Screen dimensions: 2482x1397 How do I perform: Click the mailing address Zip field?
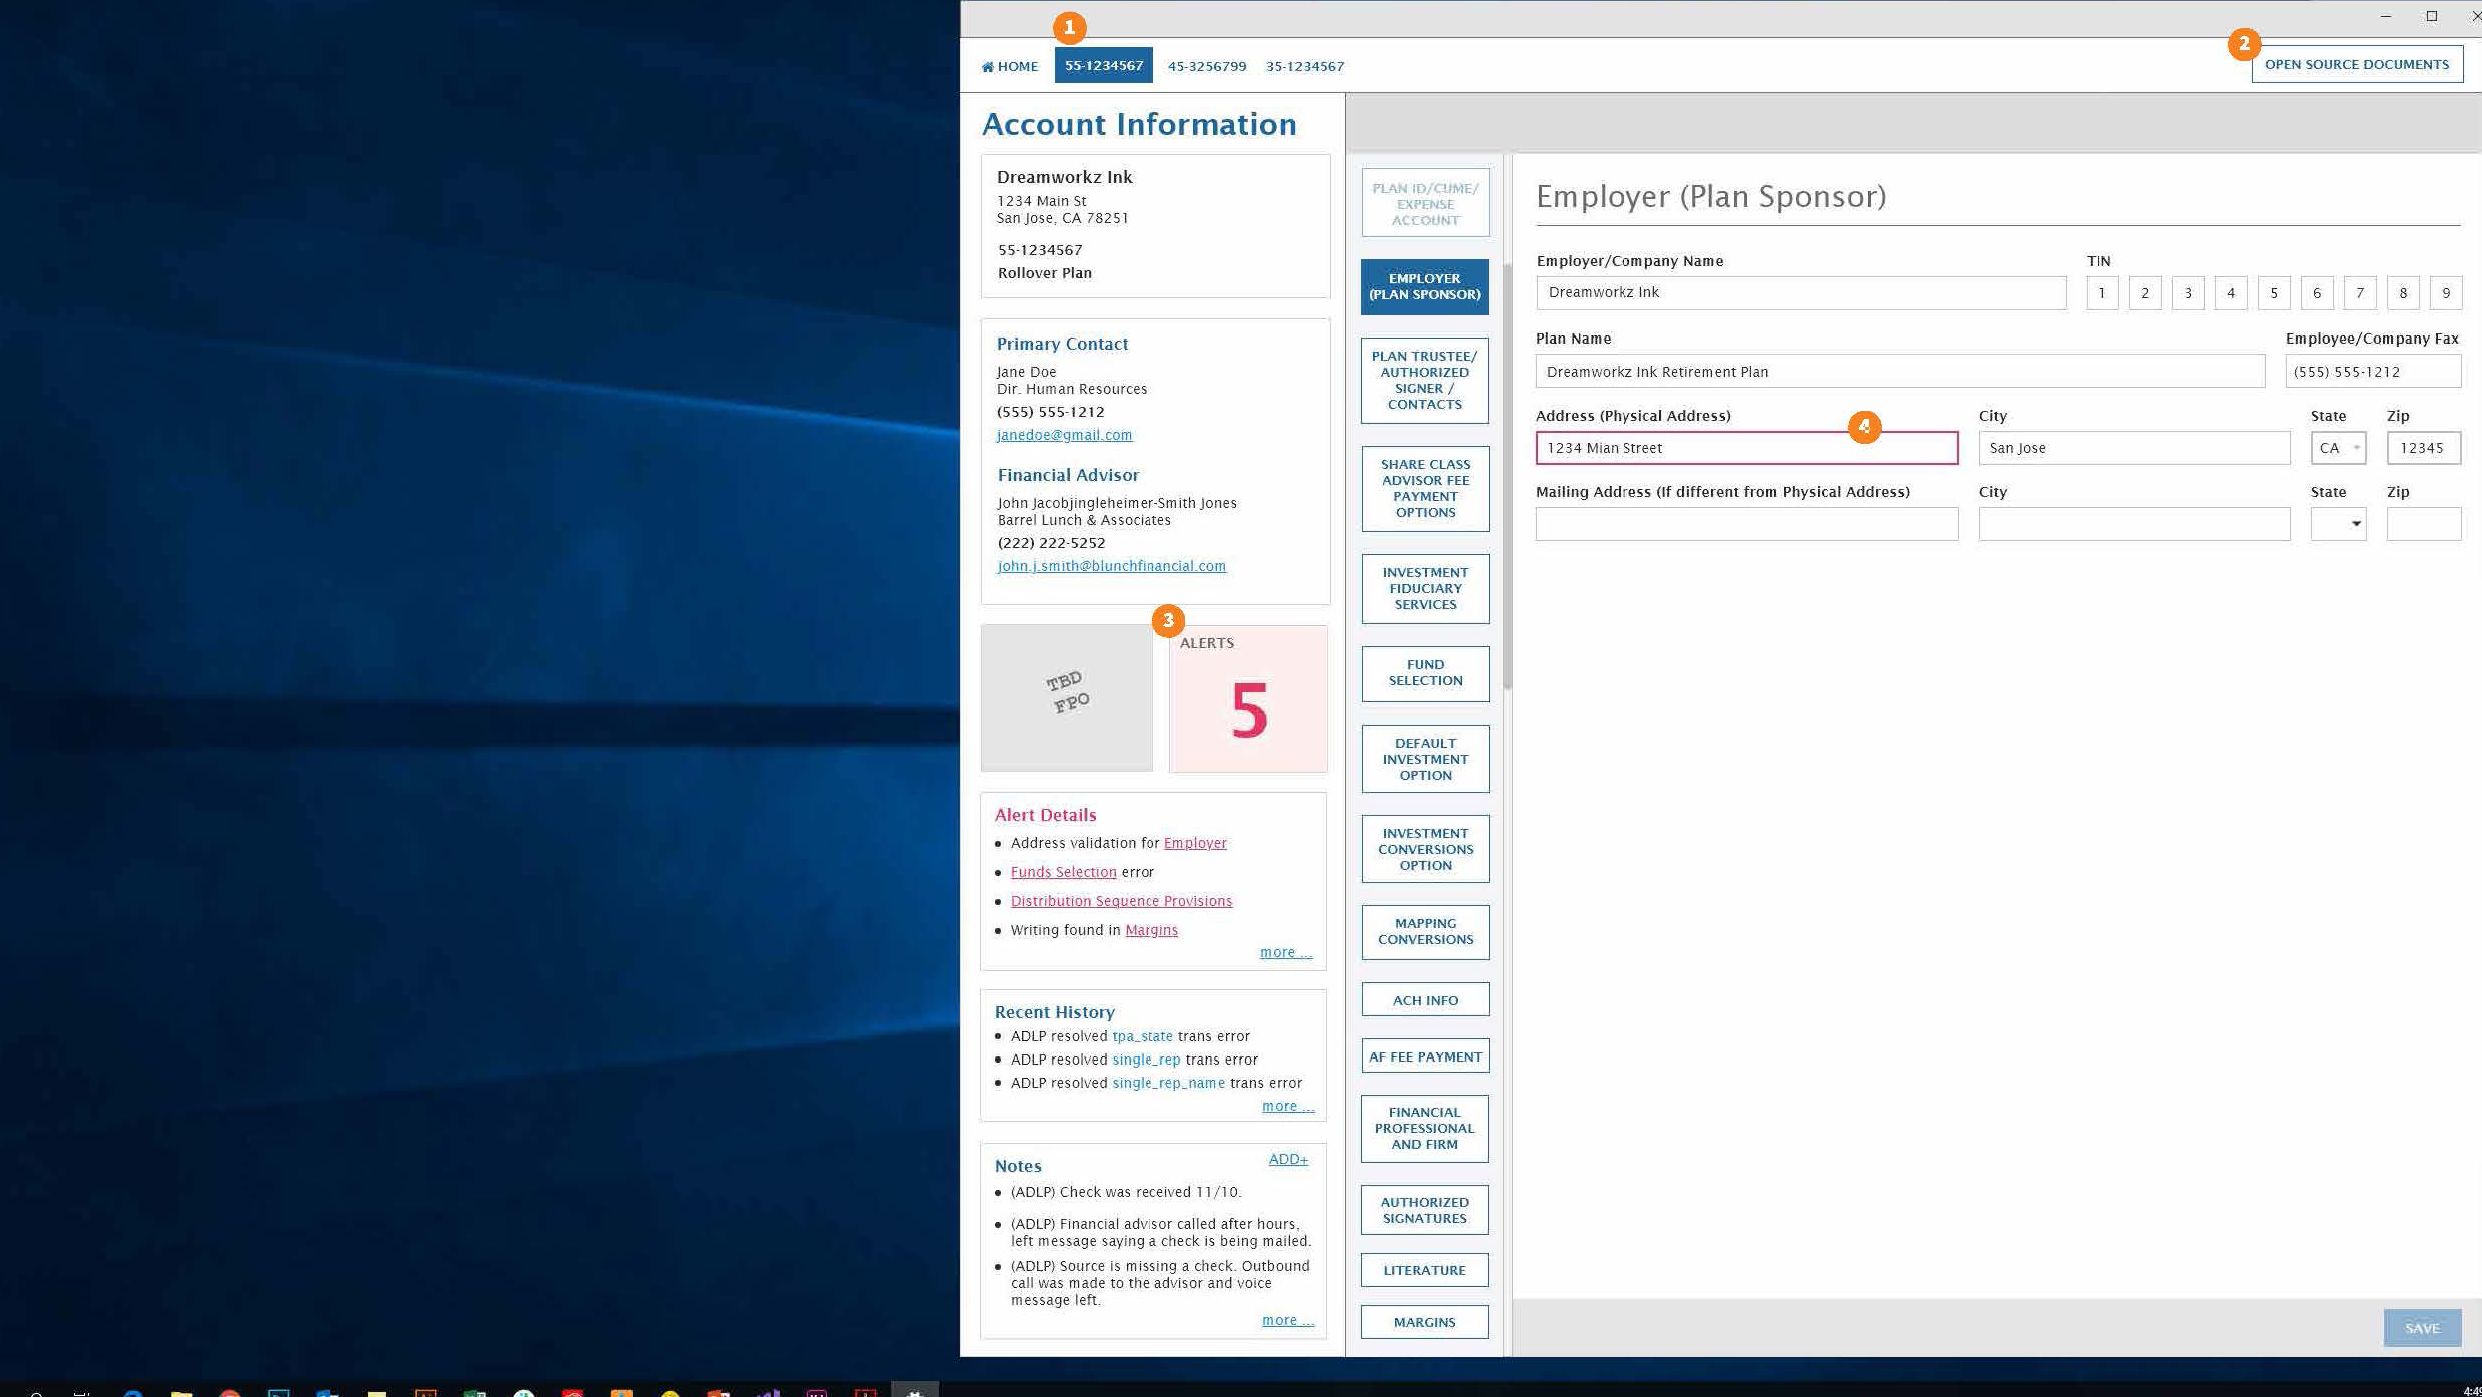click(2424, 524)
